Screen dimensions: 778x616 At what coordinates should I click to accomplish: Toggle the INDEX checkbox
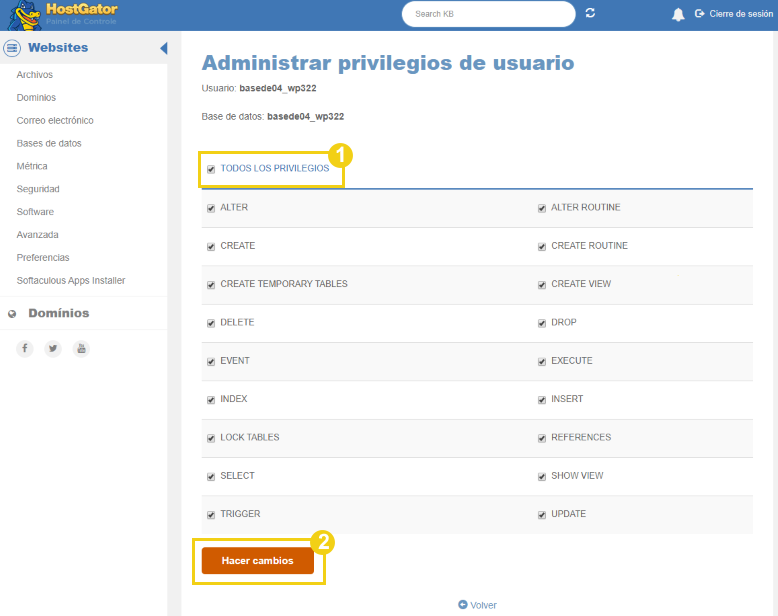coord(211,400)
